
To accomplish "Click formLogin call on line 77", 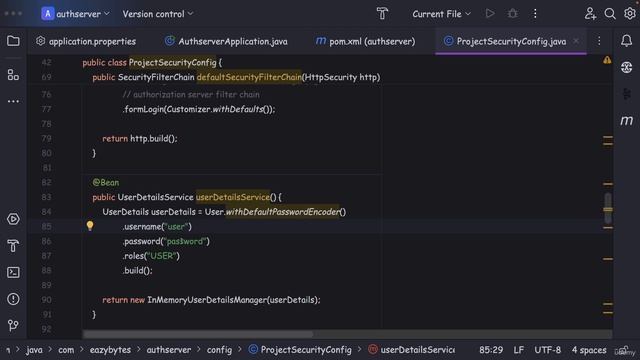I will [x=199, y=109].
